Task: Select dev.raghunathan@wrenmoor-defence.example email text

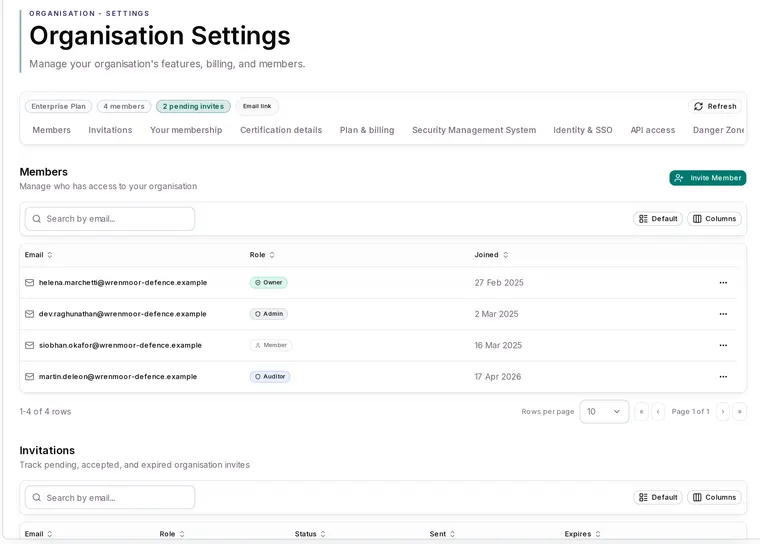Action: pos(123,314)
